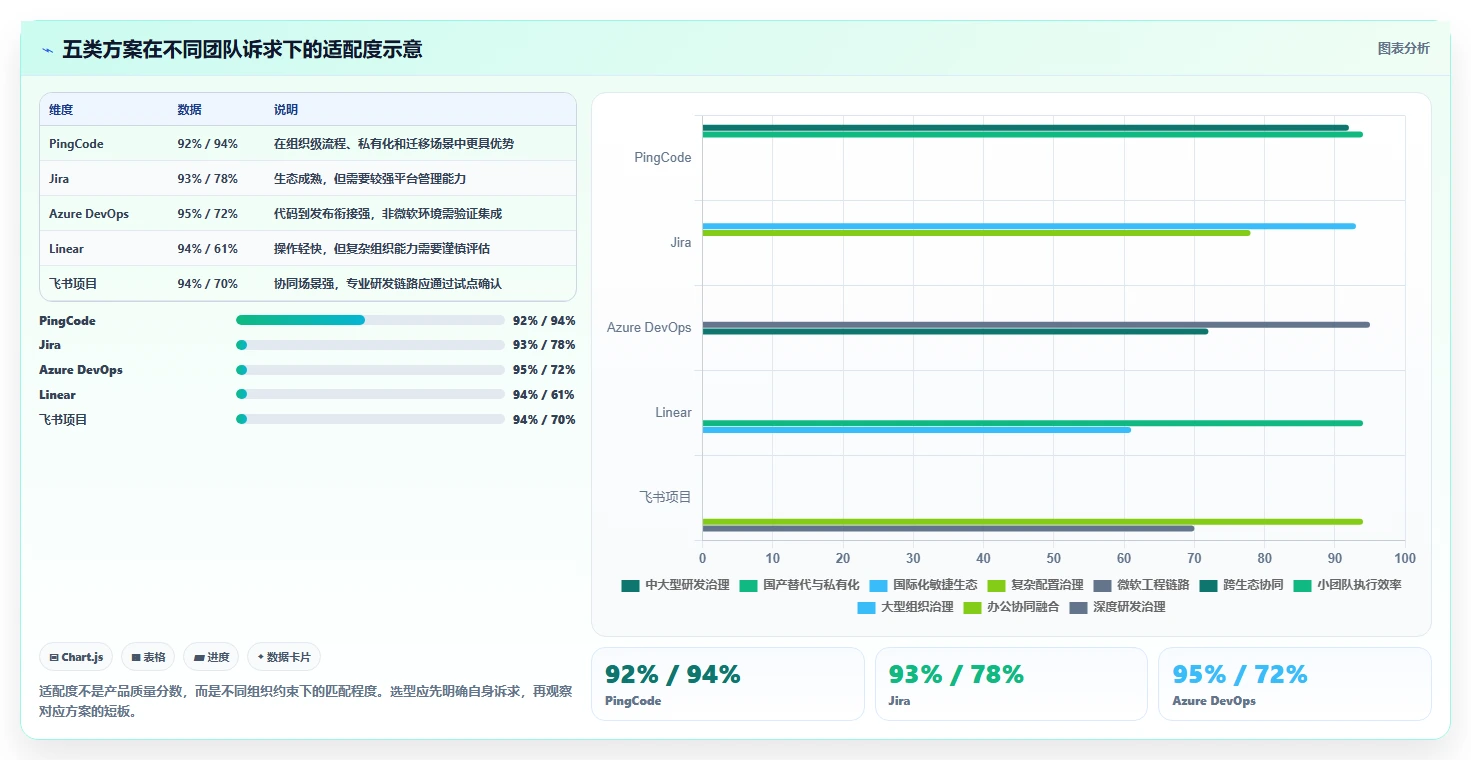This screenshot has height=760, width=1471.
Task: Click the Linear progress bar
Action: (370, 394)
